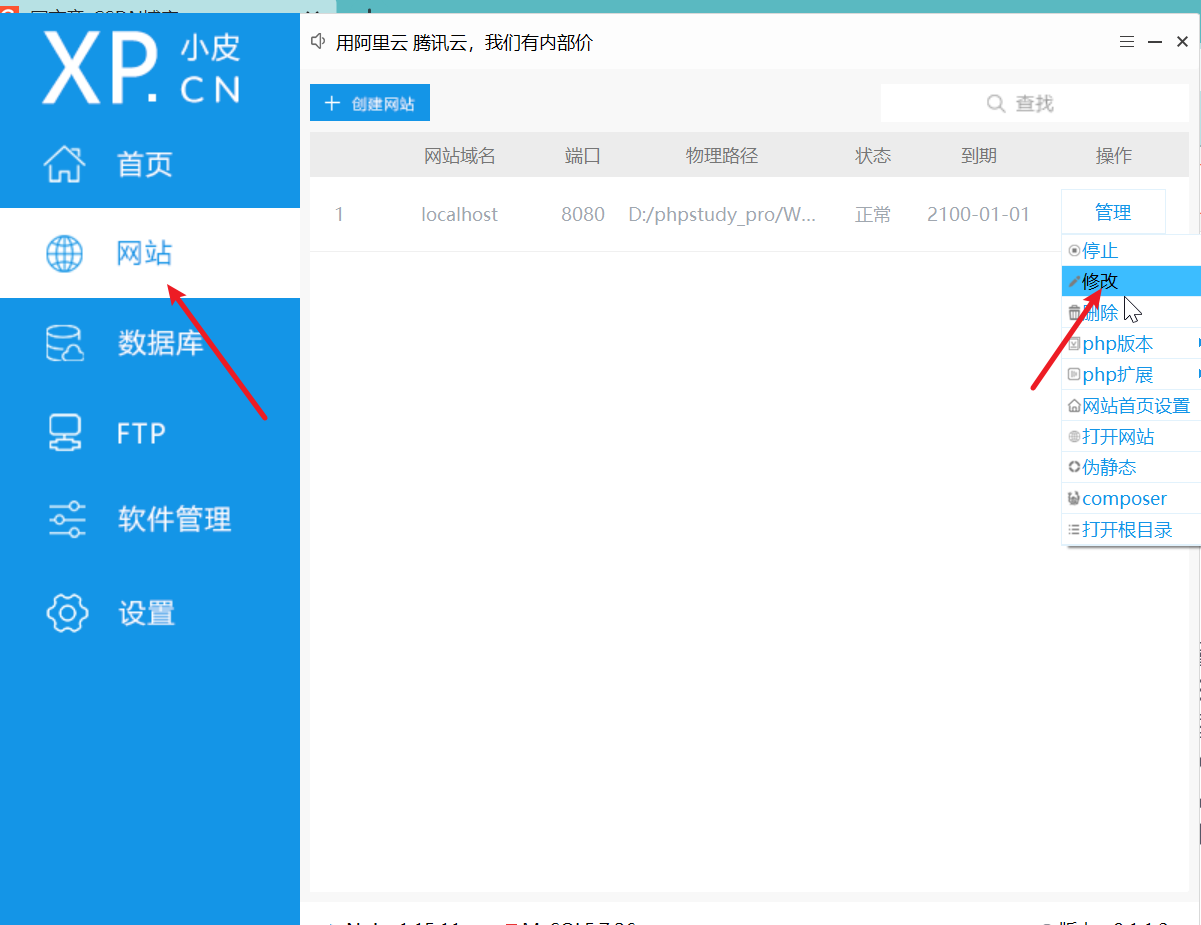Image resolution: width=1201 pixels, height=925 pixels.
Task: Click the 用阿里云 腾讯云 announcement text
Action: (464, 42)
